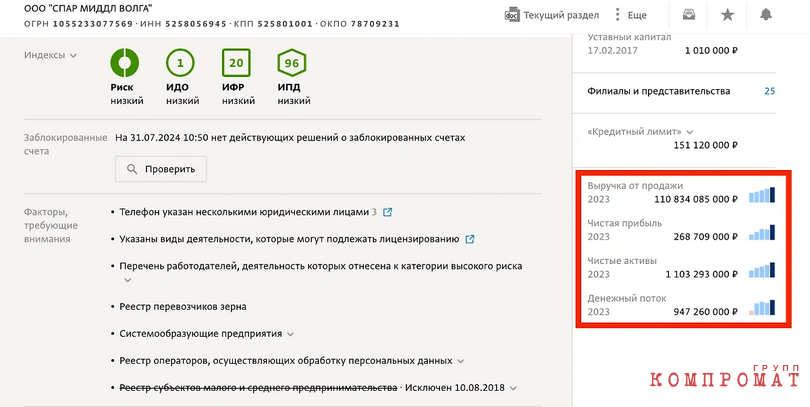Click the net profit value 268 709 000 ₽

coord(705,237)
